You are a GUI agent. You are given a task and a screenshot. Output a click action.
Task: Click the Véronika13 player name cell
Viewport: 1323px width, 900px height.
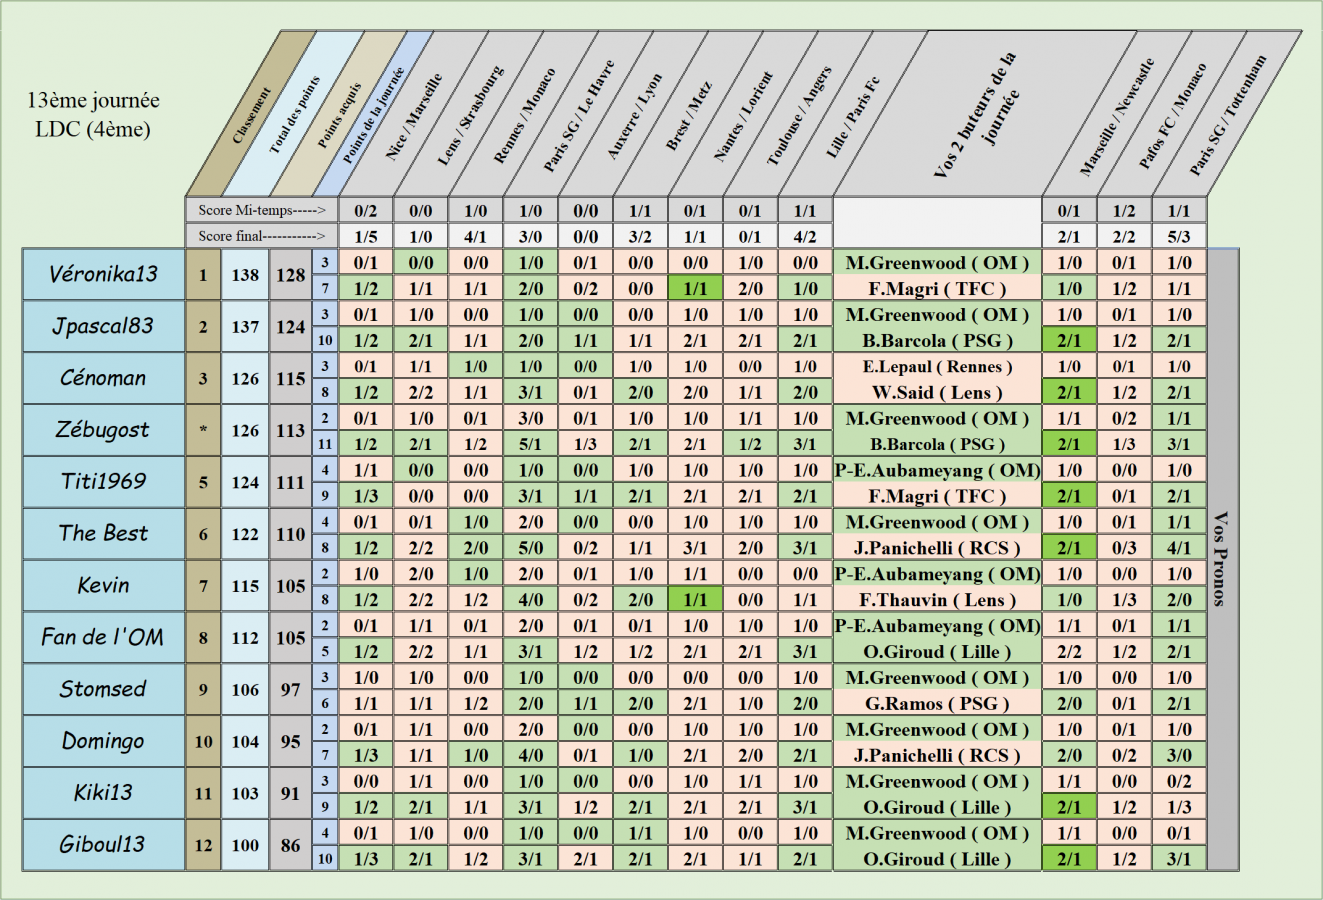click(103, 275)
